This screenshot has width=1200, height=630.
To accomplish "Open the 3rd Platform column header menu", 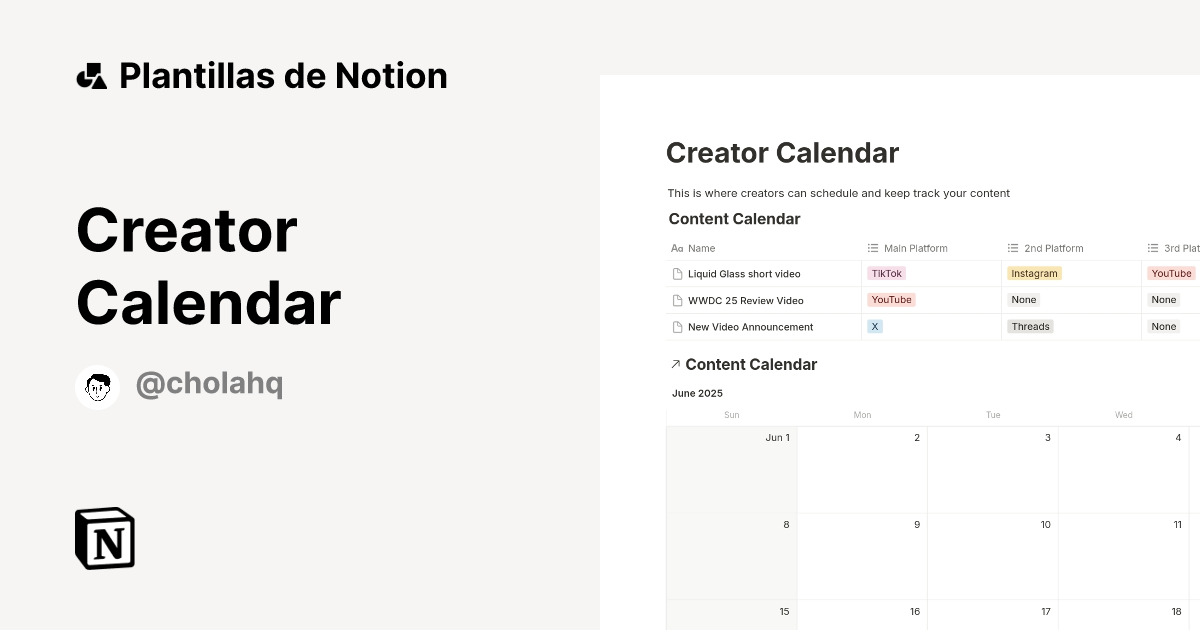I will 1180,248.
